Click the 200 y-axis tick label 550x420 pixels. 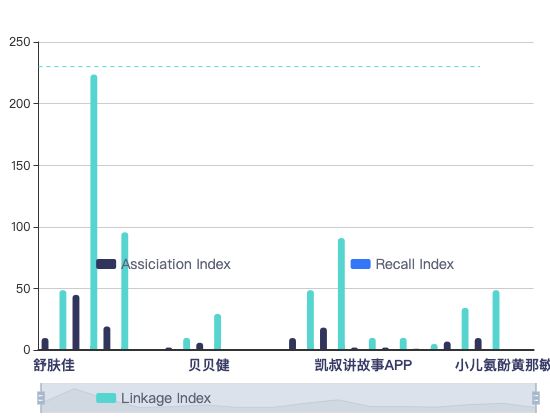20,104
